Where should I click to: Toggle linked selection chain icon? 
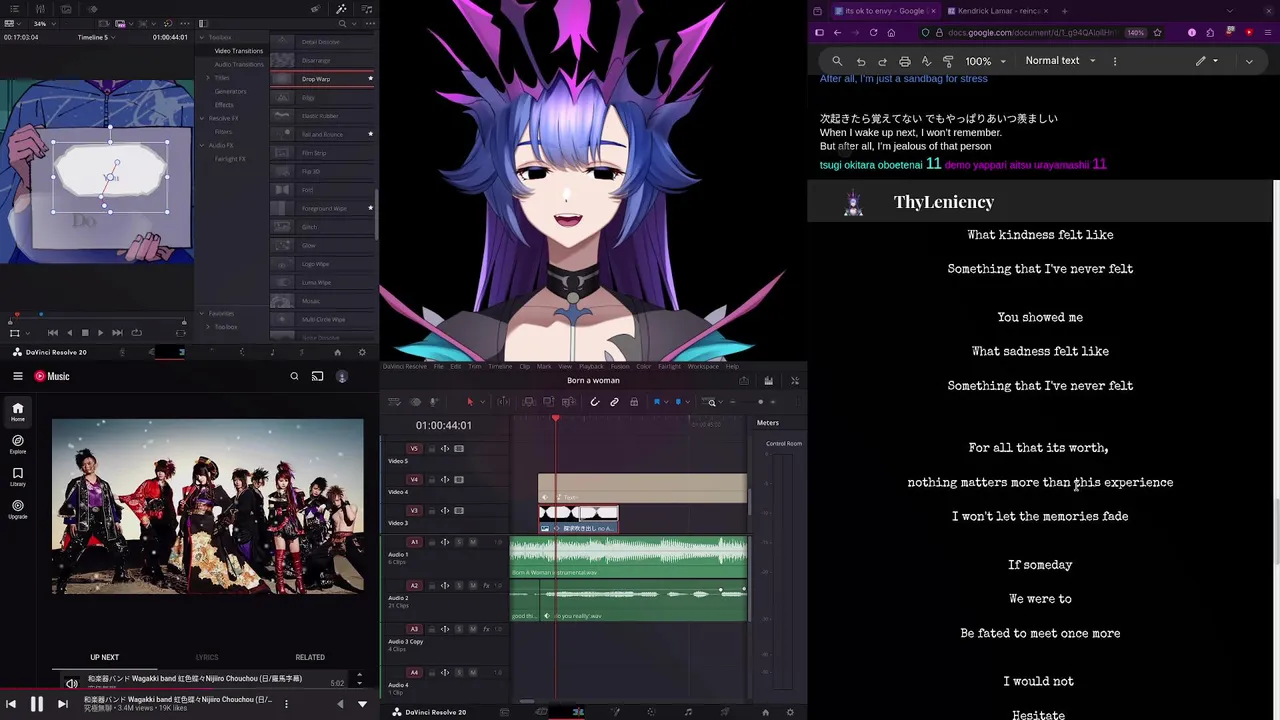click(614, 402)
